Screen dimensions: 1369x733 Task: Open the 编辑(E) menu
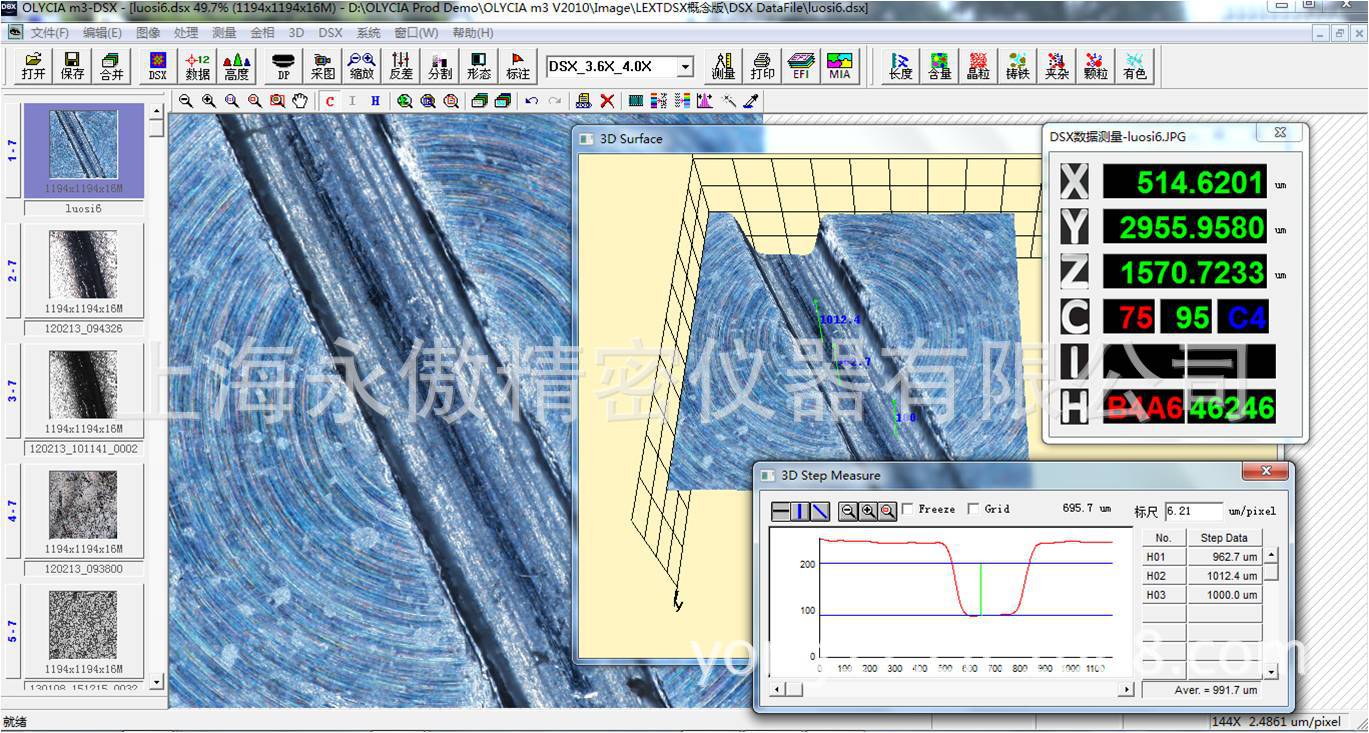(102, 32)
